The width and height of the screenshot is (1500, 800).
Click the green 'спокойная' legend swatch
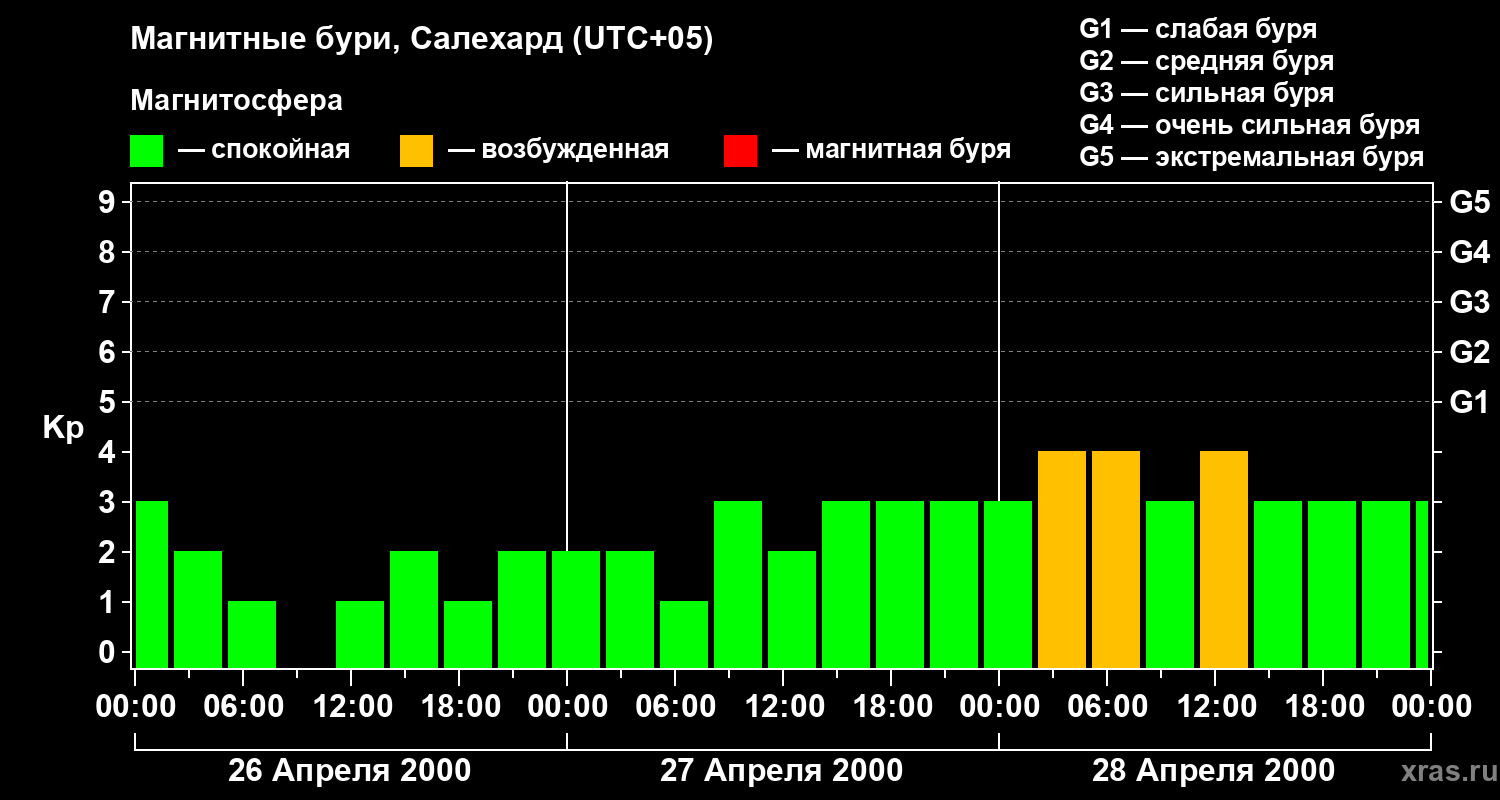coord(147,151)
